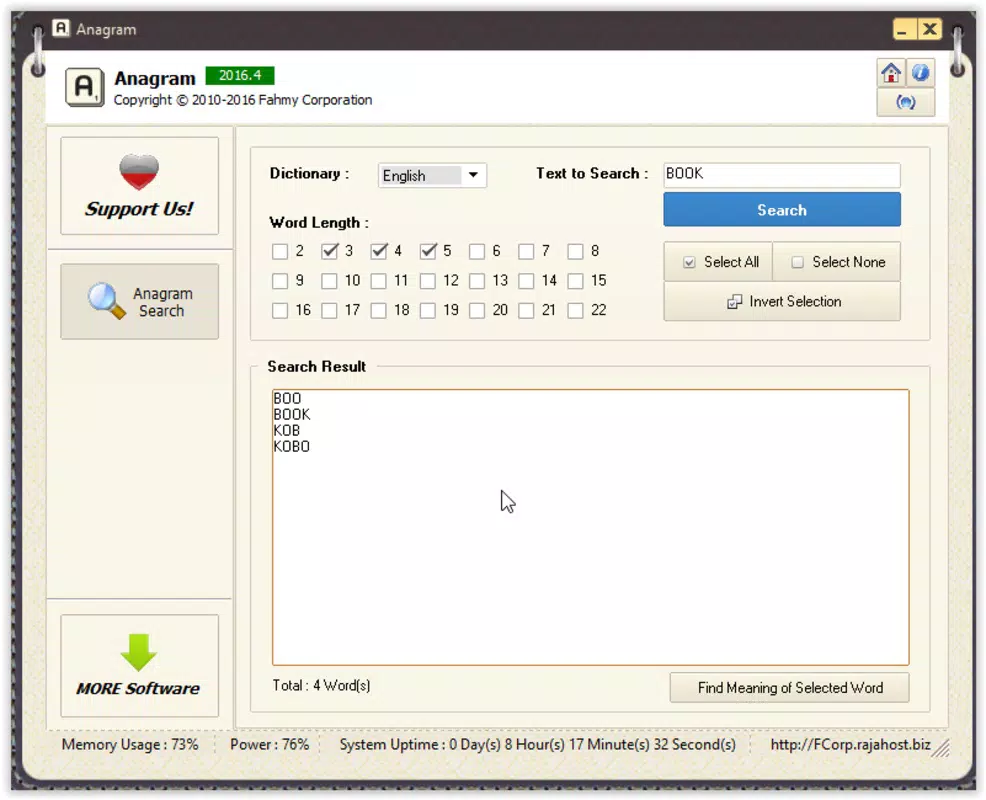986x800 pixels.
Task: Open the home page icon
Action: [891, 73]
